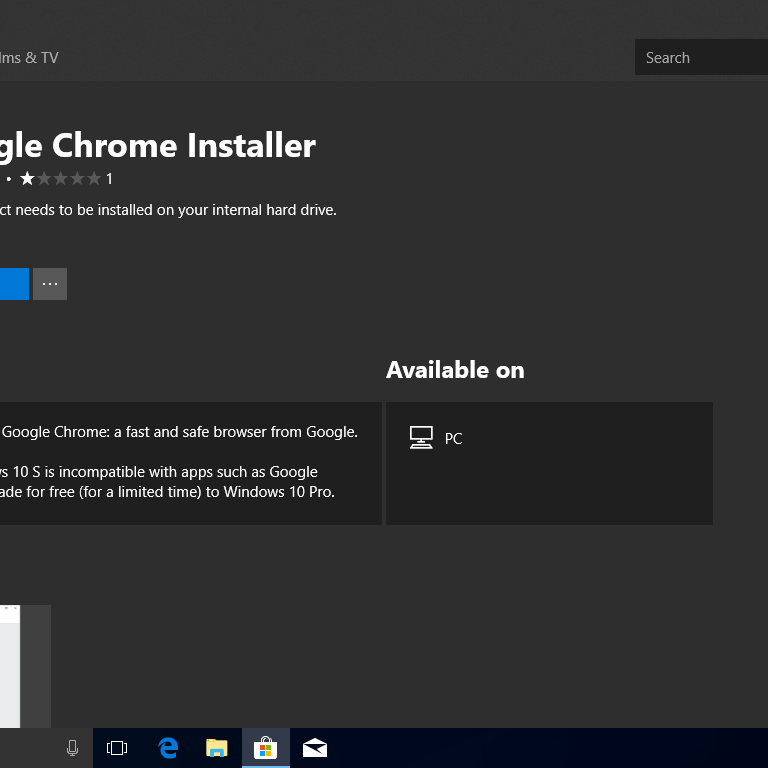Click the Available on heading
The width and height of the screenshot is (768, 768).
pyautogui.click(x=455, y=370)
